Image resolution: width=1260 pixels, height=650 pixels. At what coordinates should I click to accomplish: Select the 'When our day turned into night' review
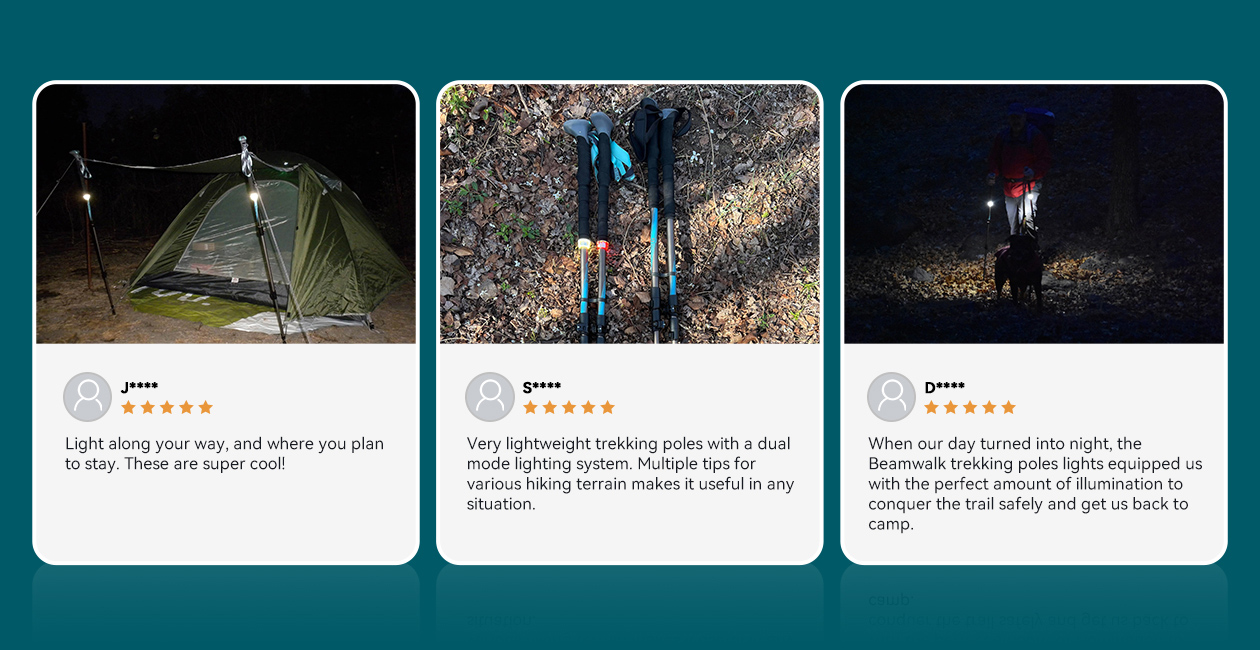[1035, 484]
